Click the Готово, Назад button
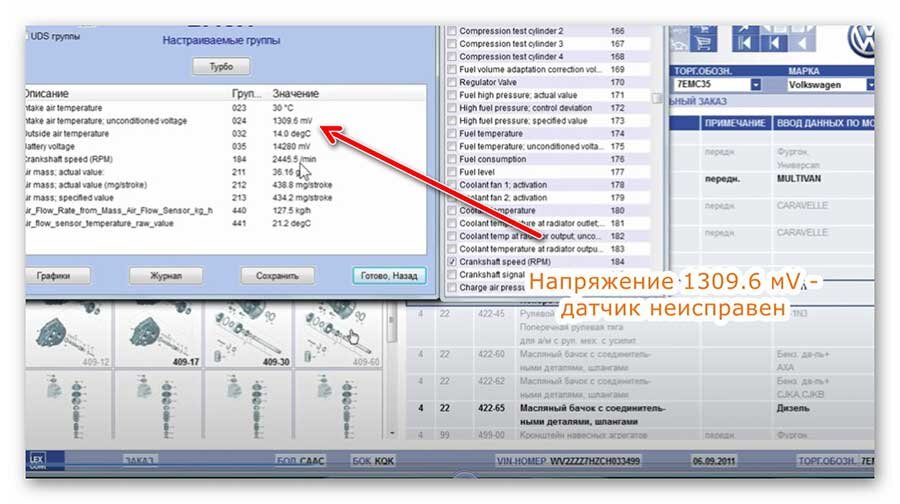The width and height of the screenshot is (900, 504). pos(389,276)
